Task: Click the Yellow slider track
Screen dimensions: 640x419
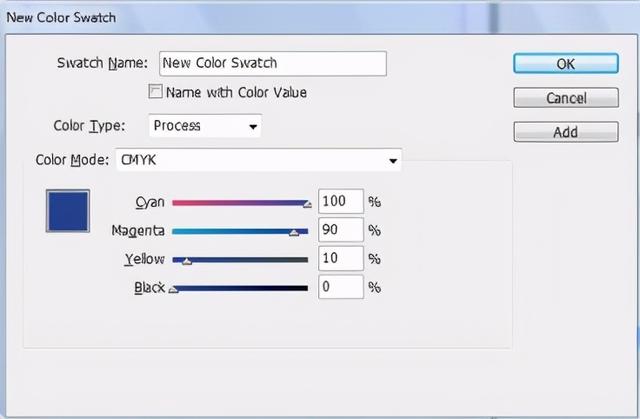Action: [x=240, y=260]
